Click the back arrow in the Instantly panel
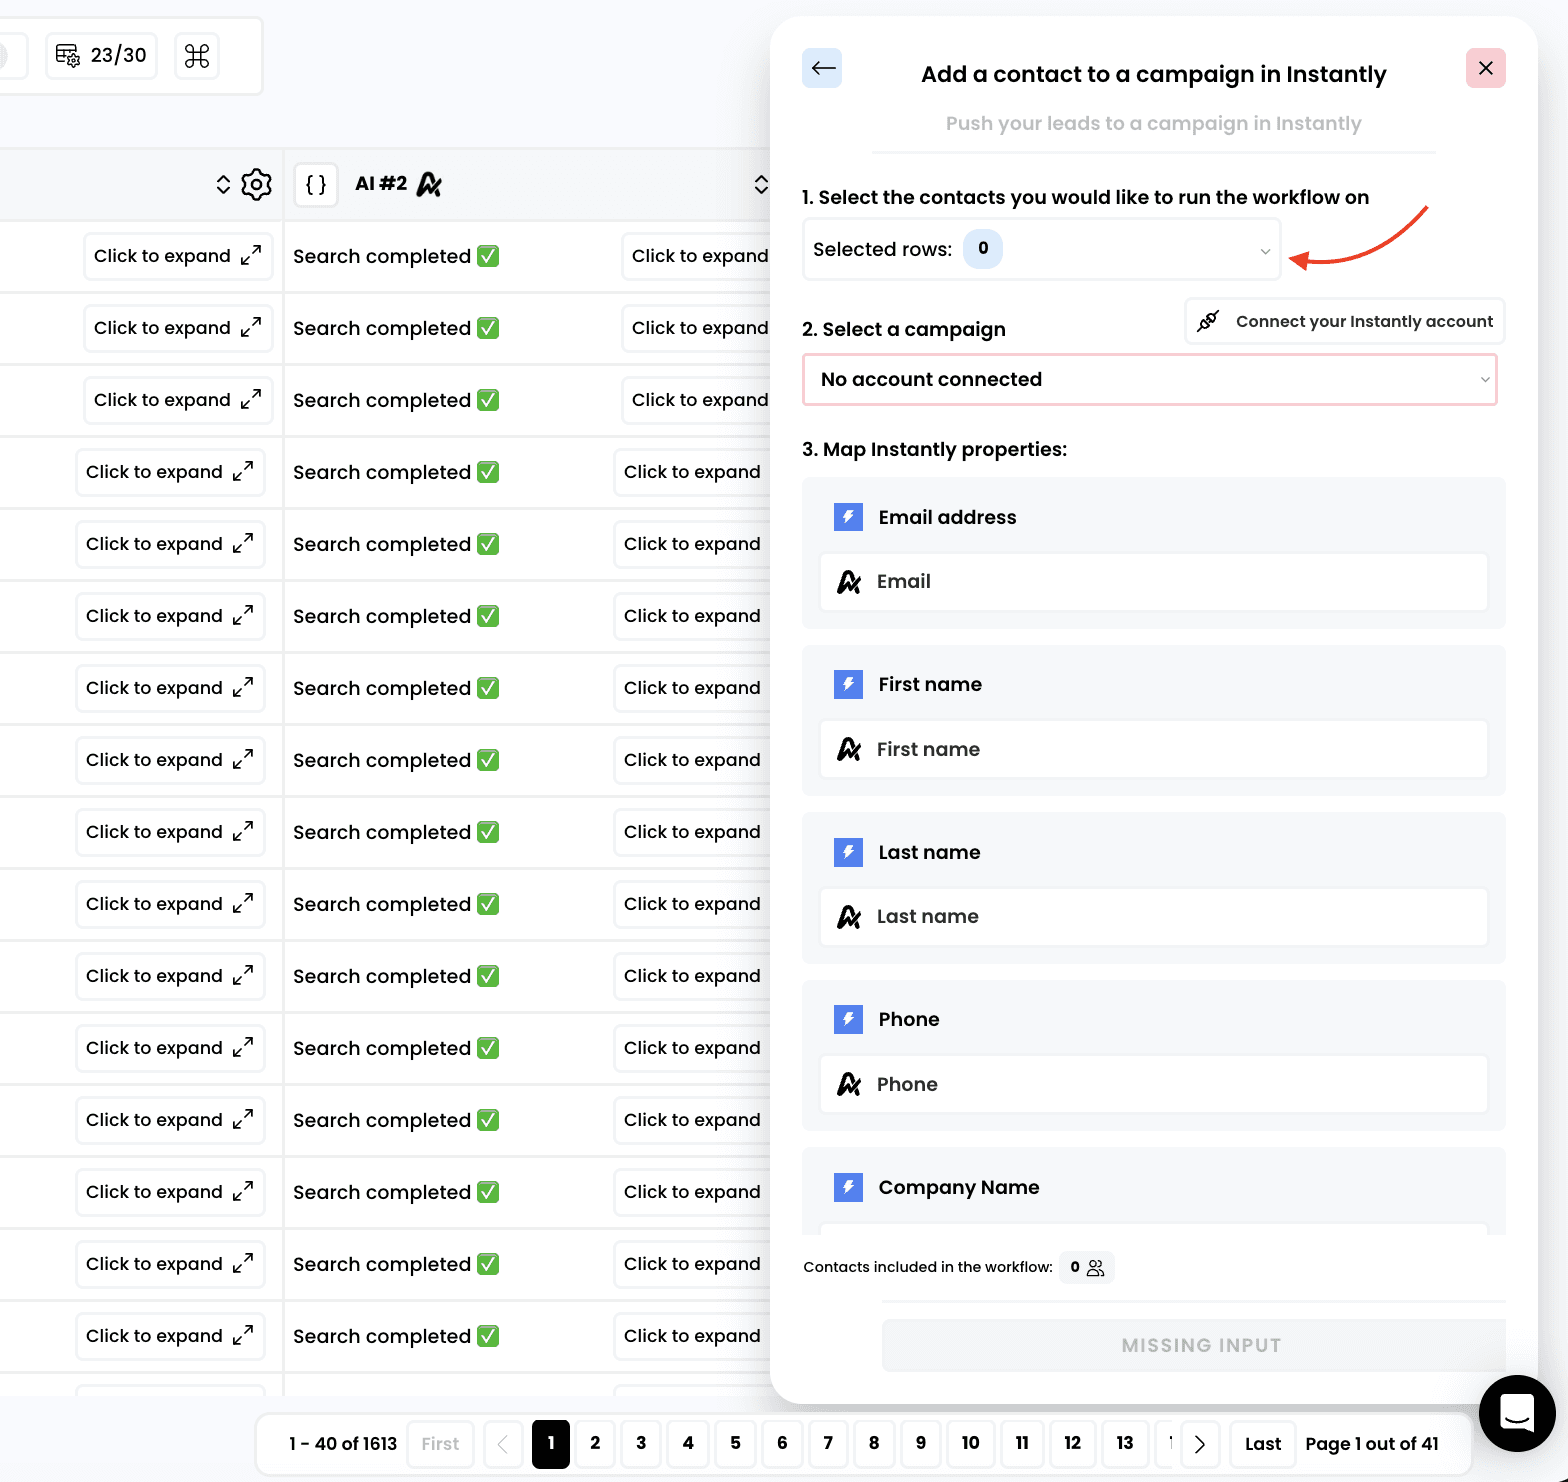Viewport: 1568px width, 1482px height. (822, 68)
